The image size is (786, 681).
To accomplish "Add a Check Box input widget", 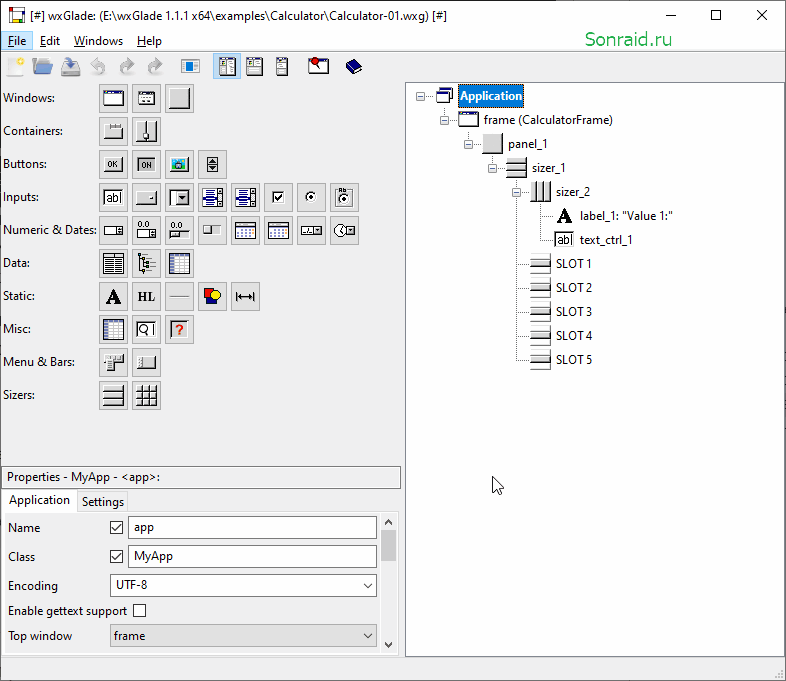I will tap(278, 197).
